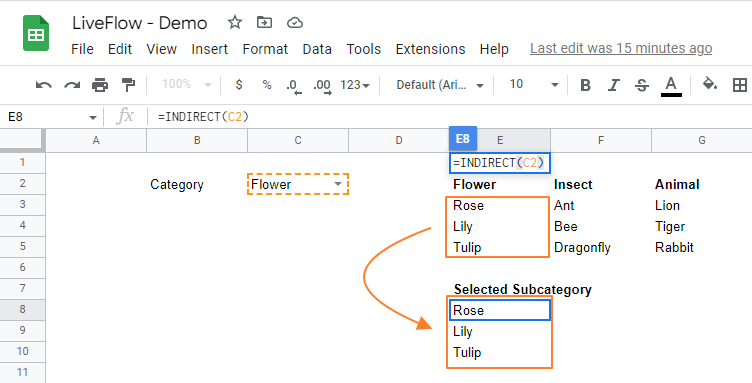Screen dimensions: 752x383
Task: Expand the name box dropdown arrow
Action: tap(93, 117)
